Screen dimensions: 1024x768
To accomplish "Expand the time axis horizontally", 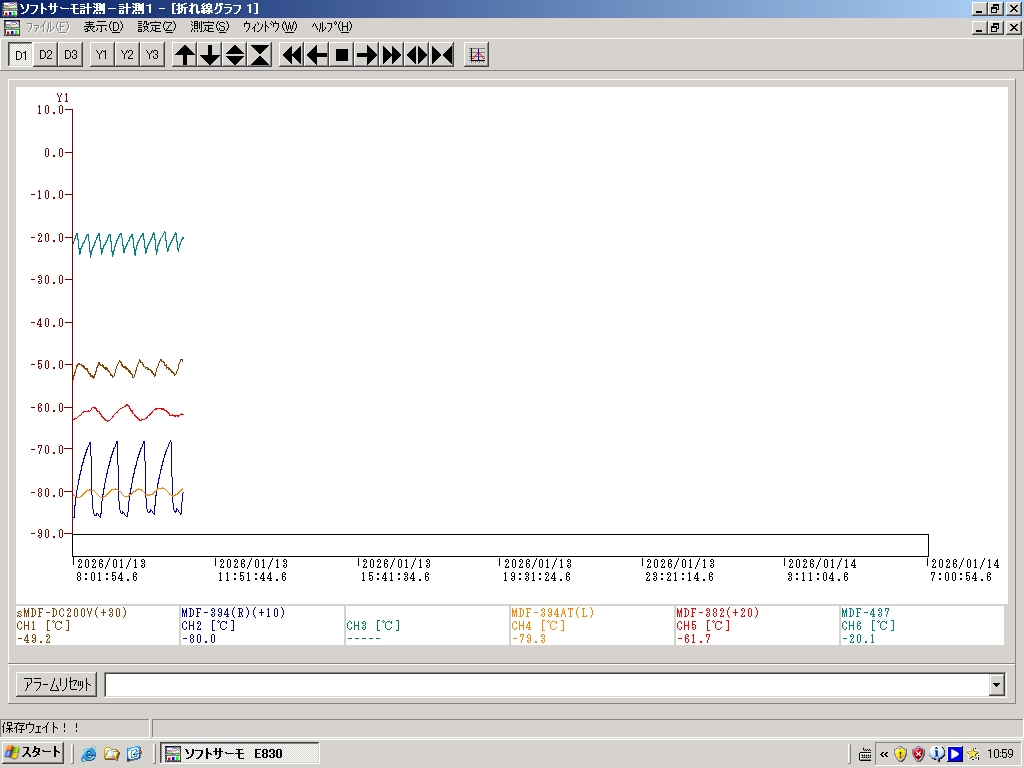I will pos(417,55).
